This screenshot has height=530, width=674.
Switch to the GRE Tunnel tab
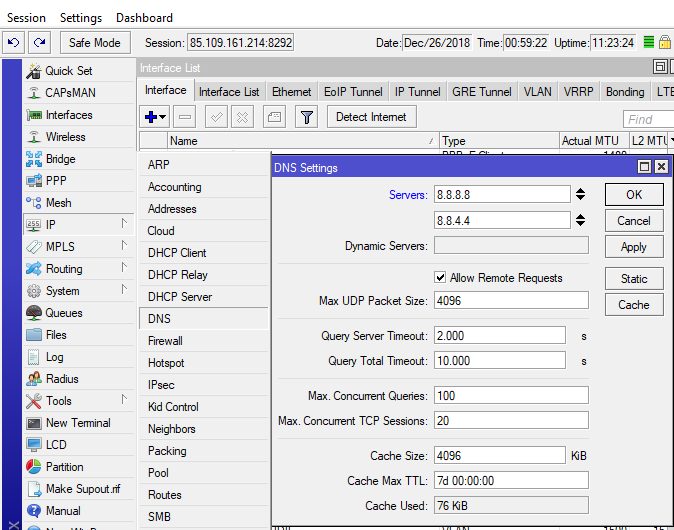(x=482, y=92)
